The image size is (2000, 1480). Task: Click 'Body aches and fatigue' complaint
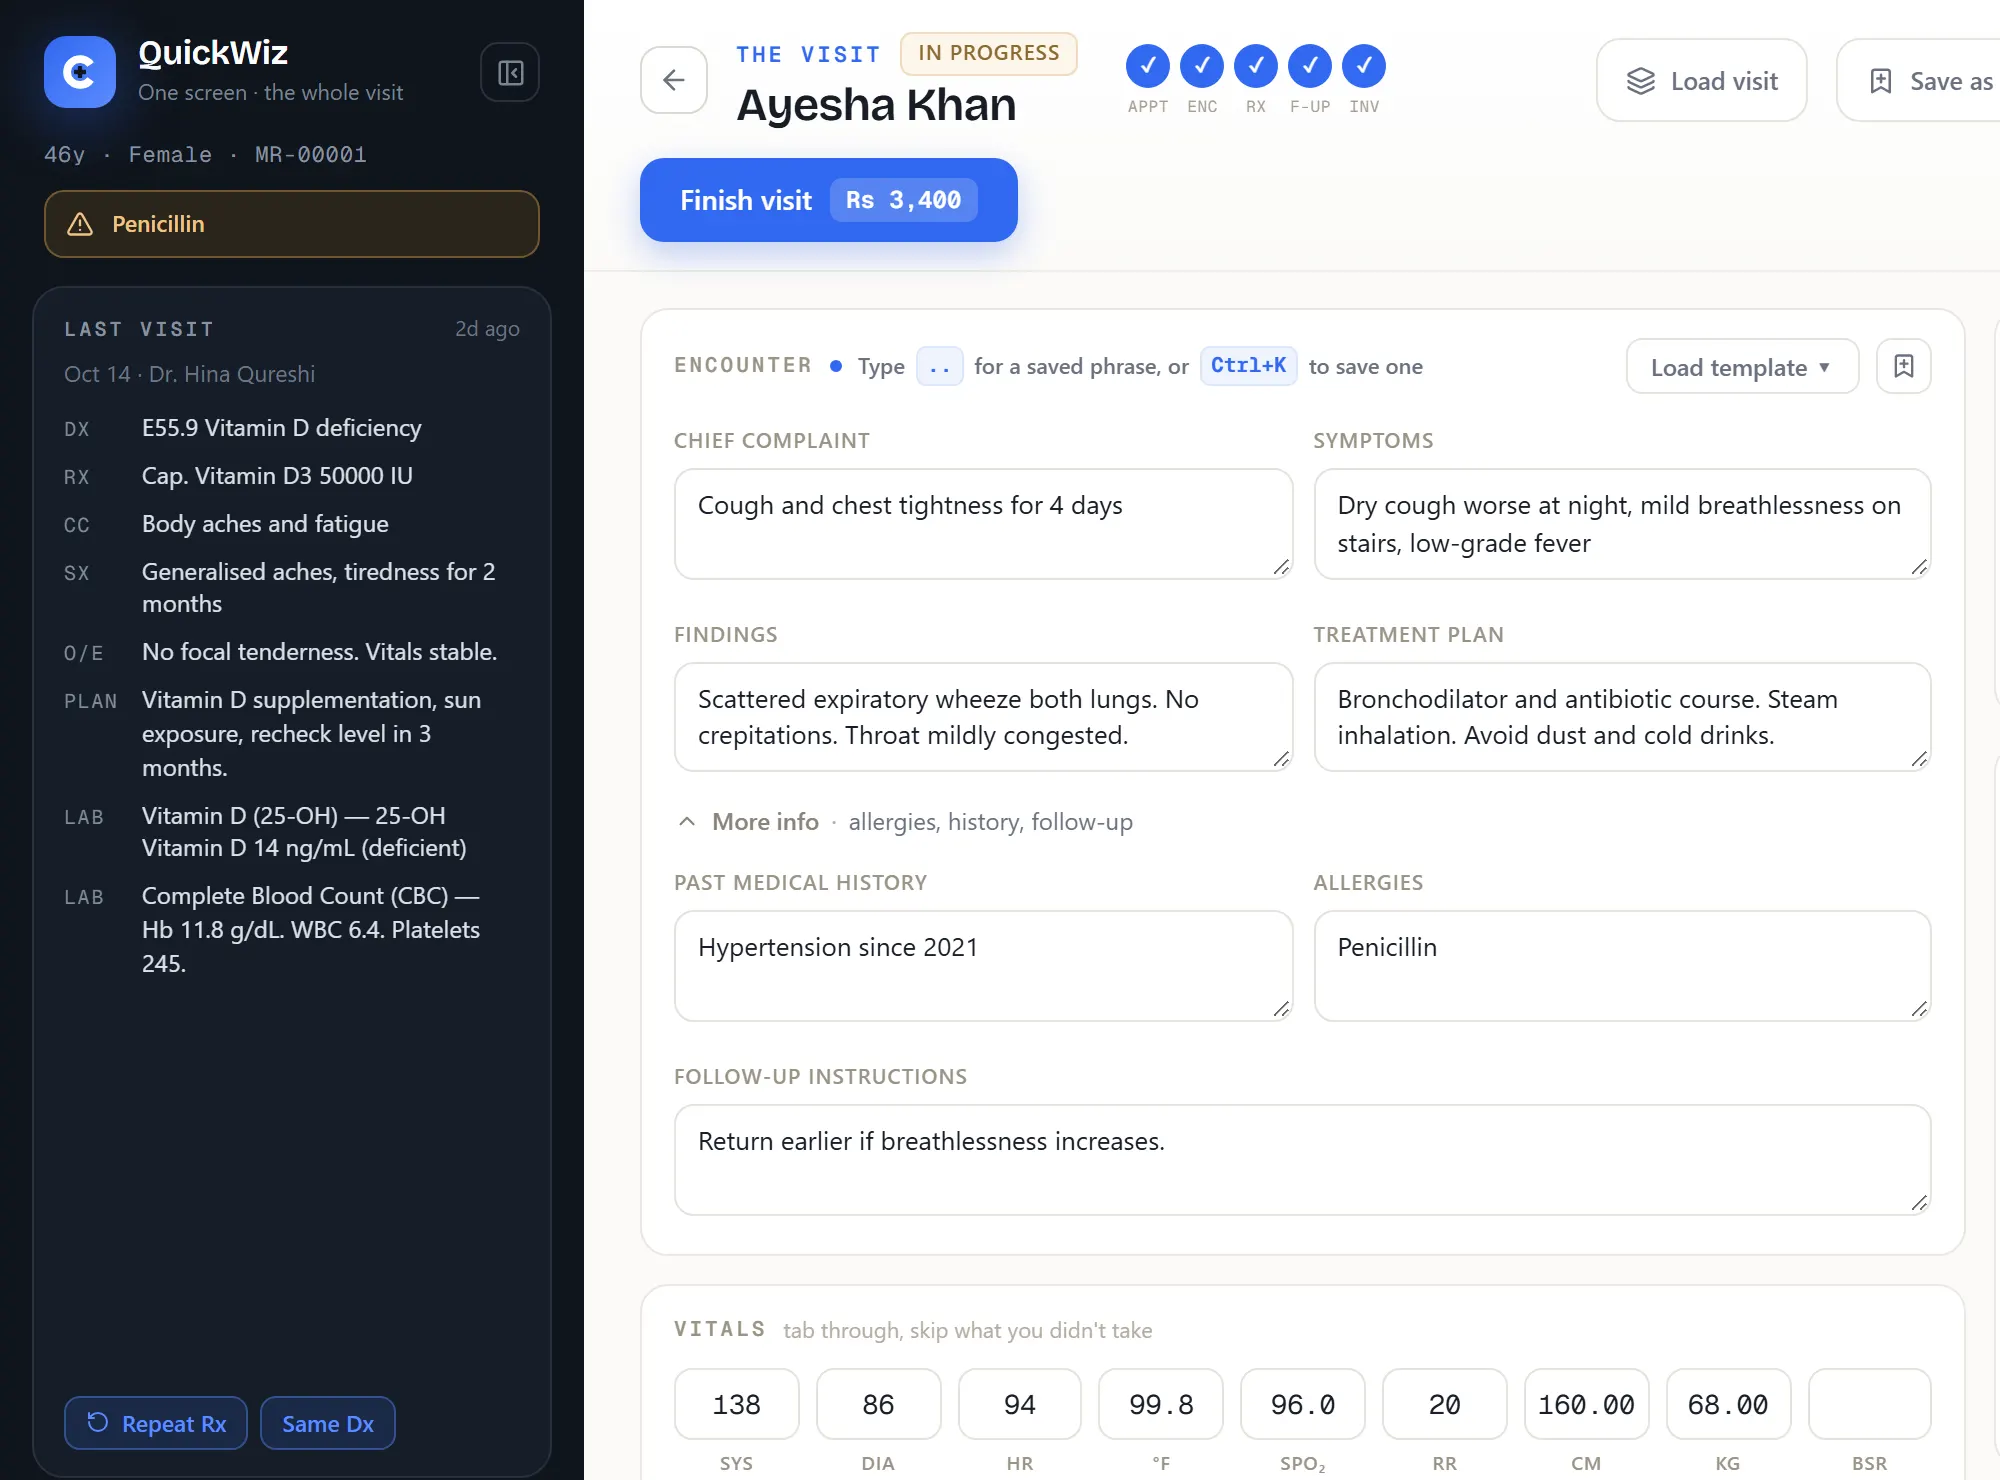pos(265,524)
